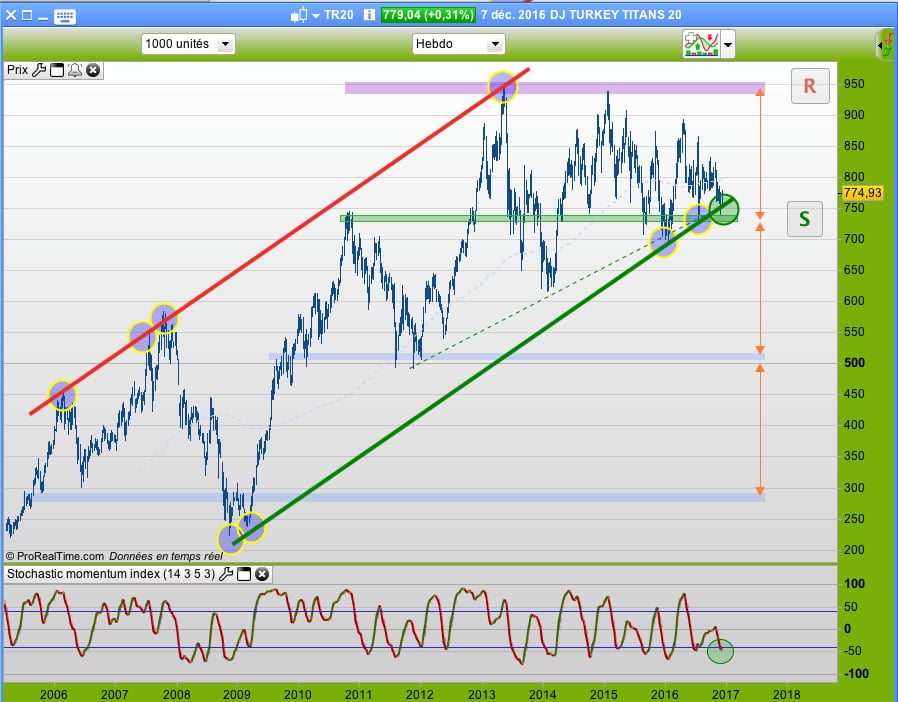Select the green support zone near 735
The image size is (898, 702).
coord(538,218)
